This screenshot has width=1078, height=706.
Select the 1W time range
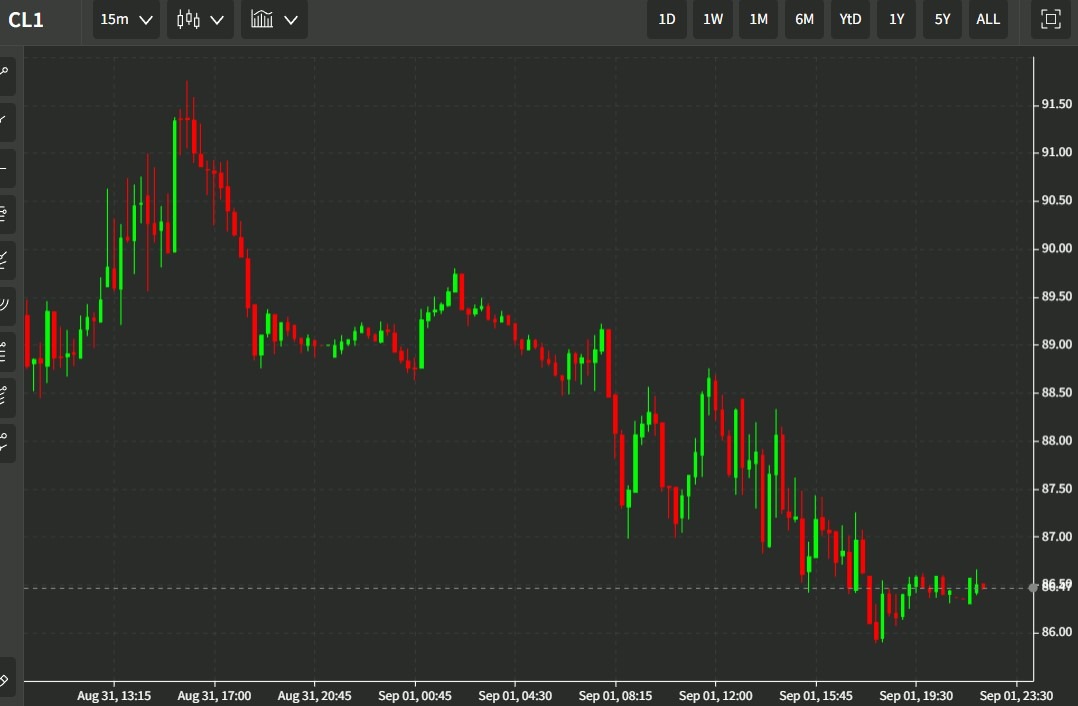pyautogui.click(x=713, y=19)
